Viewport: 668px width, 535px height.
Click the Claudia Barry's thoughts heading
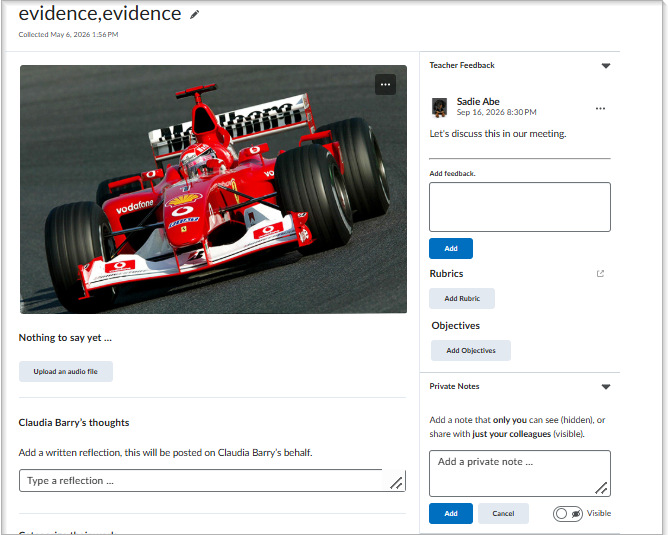click(74, 423)
